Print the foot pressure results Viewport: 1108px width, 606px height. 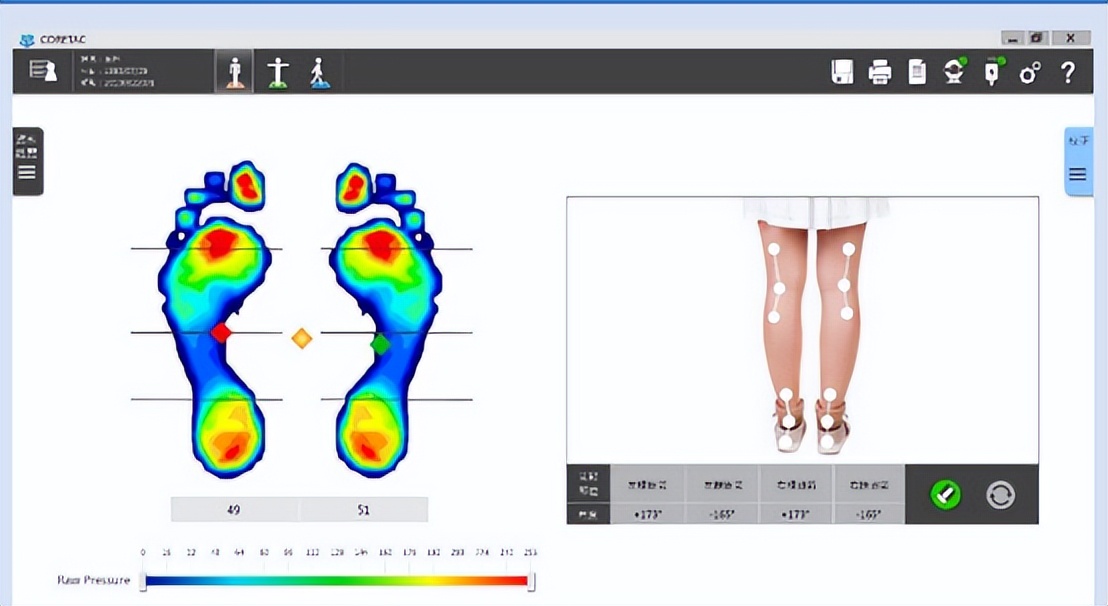tap(879, 72)
